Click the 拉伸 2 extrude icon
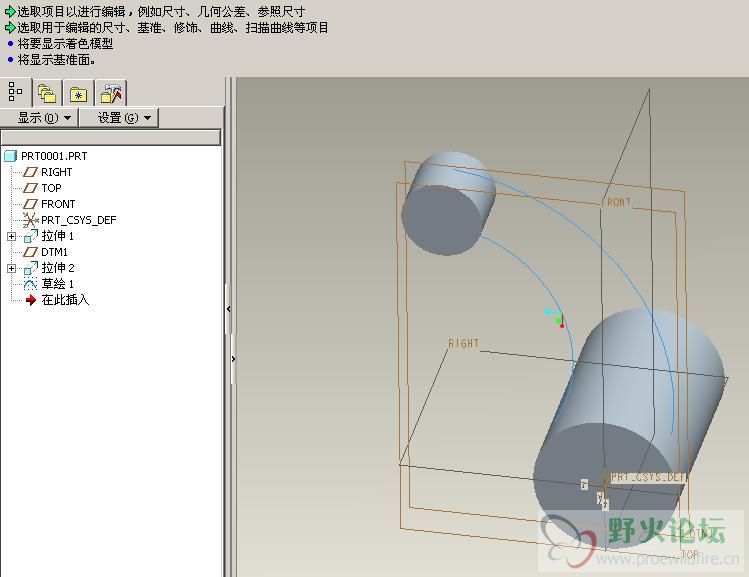The image size is (749, 577). point(31,268)
